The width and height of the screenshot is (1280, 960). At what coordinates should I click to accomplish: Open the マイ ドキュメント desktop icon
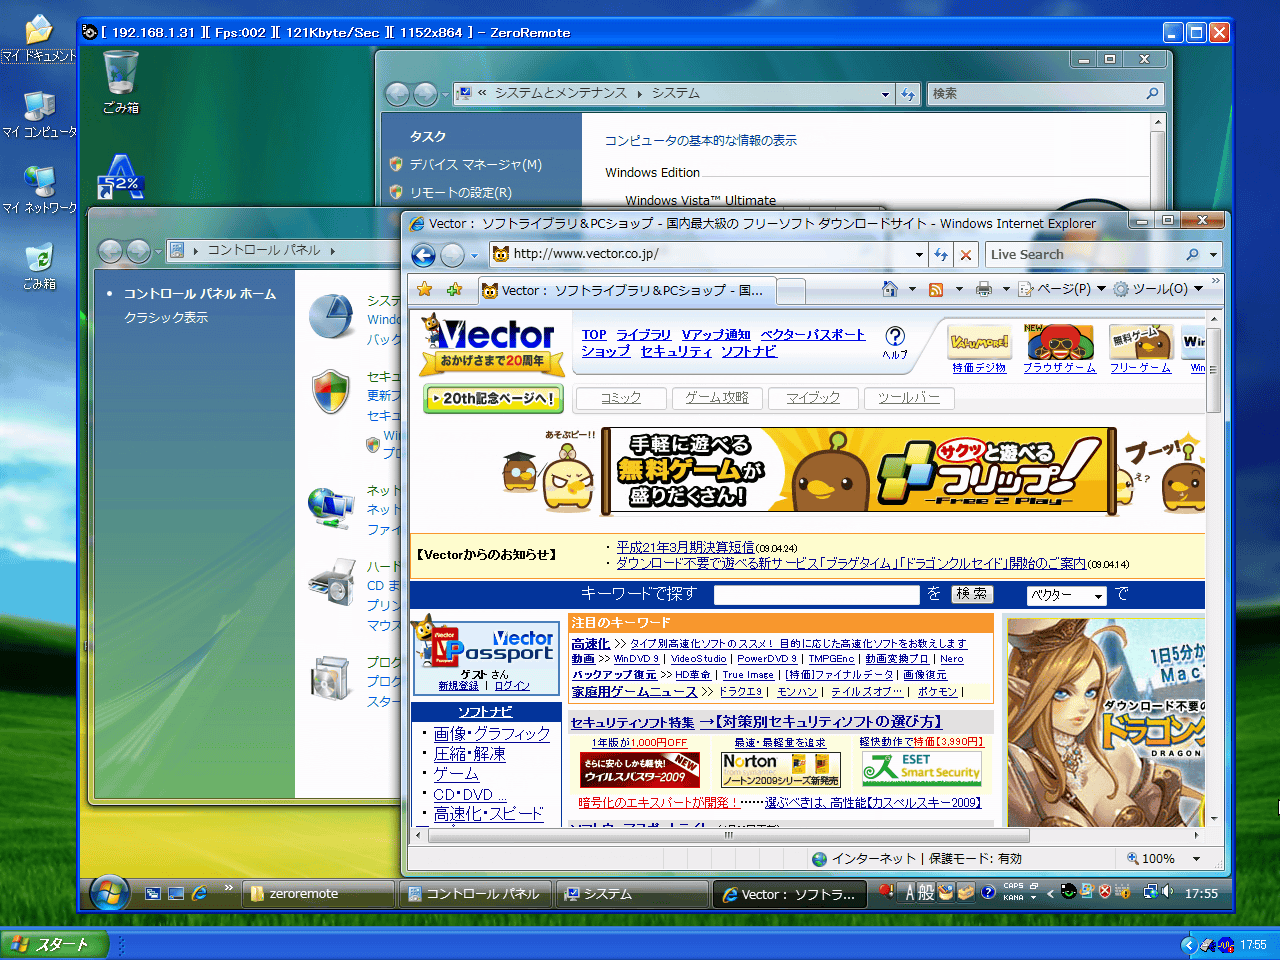(x=39, y=38)
